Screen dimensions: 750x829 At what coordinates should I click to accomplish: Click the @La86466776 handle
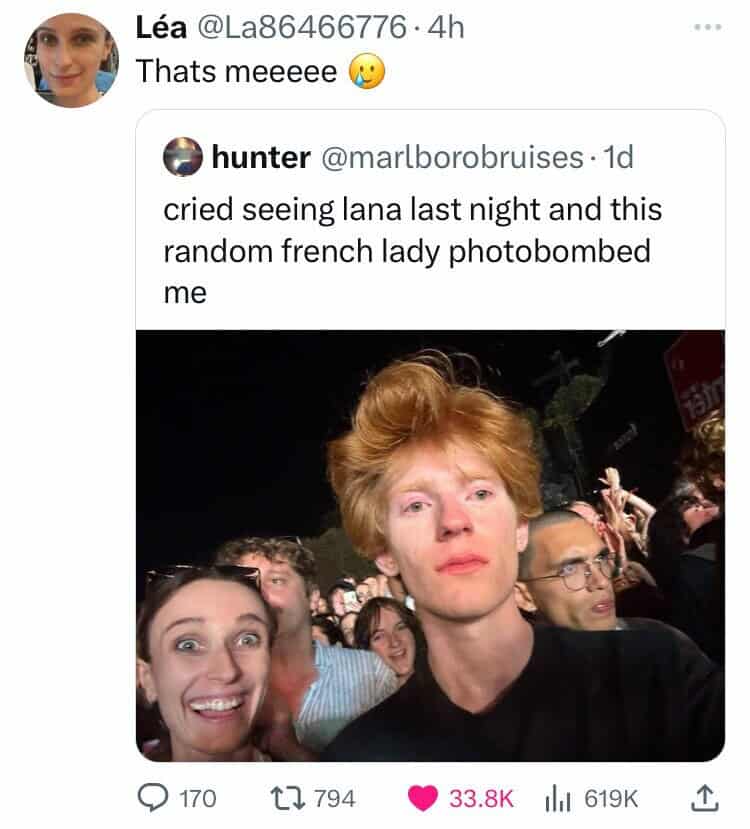click(x=302, y=27)
